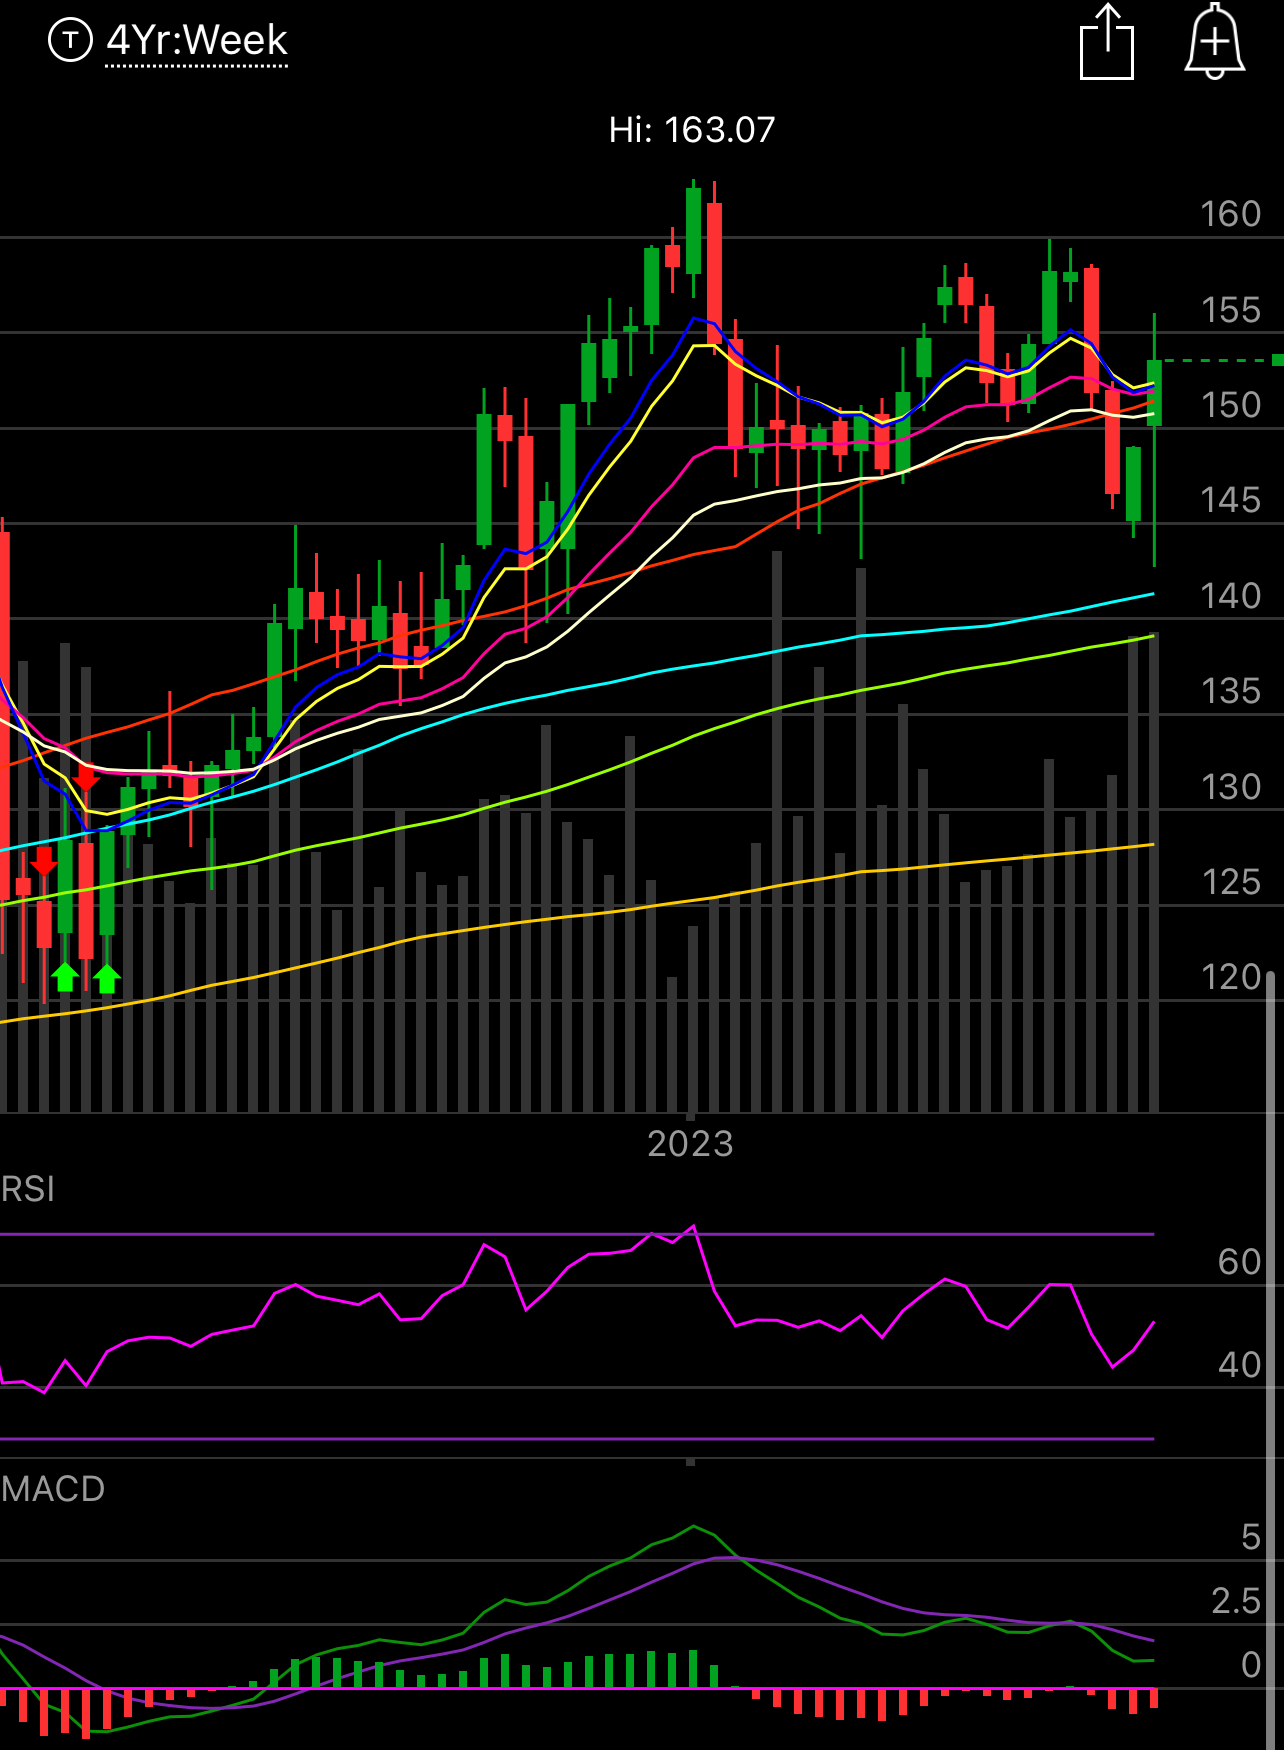Tap the 140 price axis label

point(1230,596)
